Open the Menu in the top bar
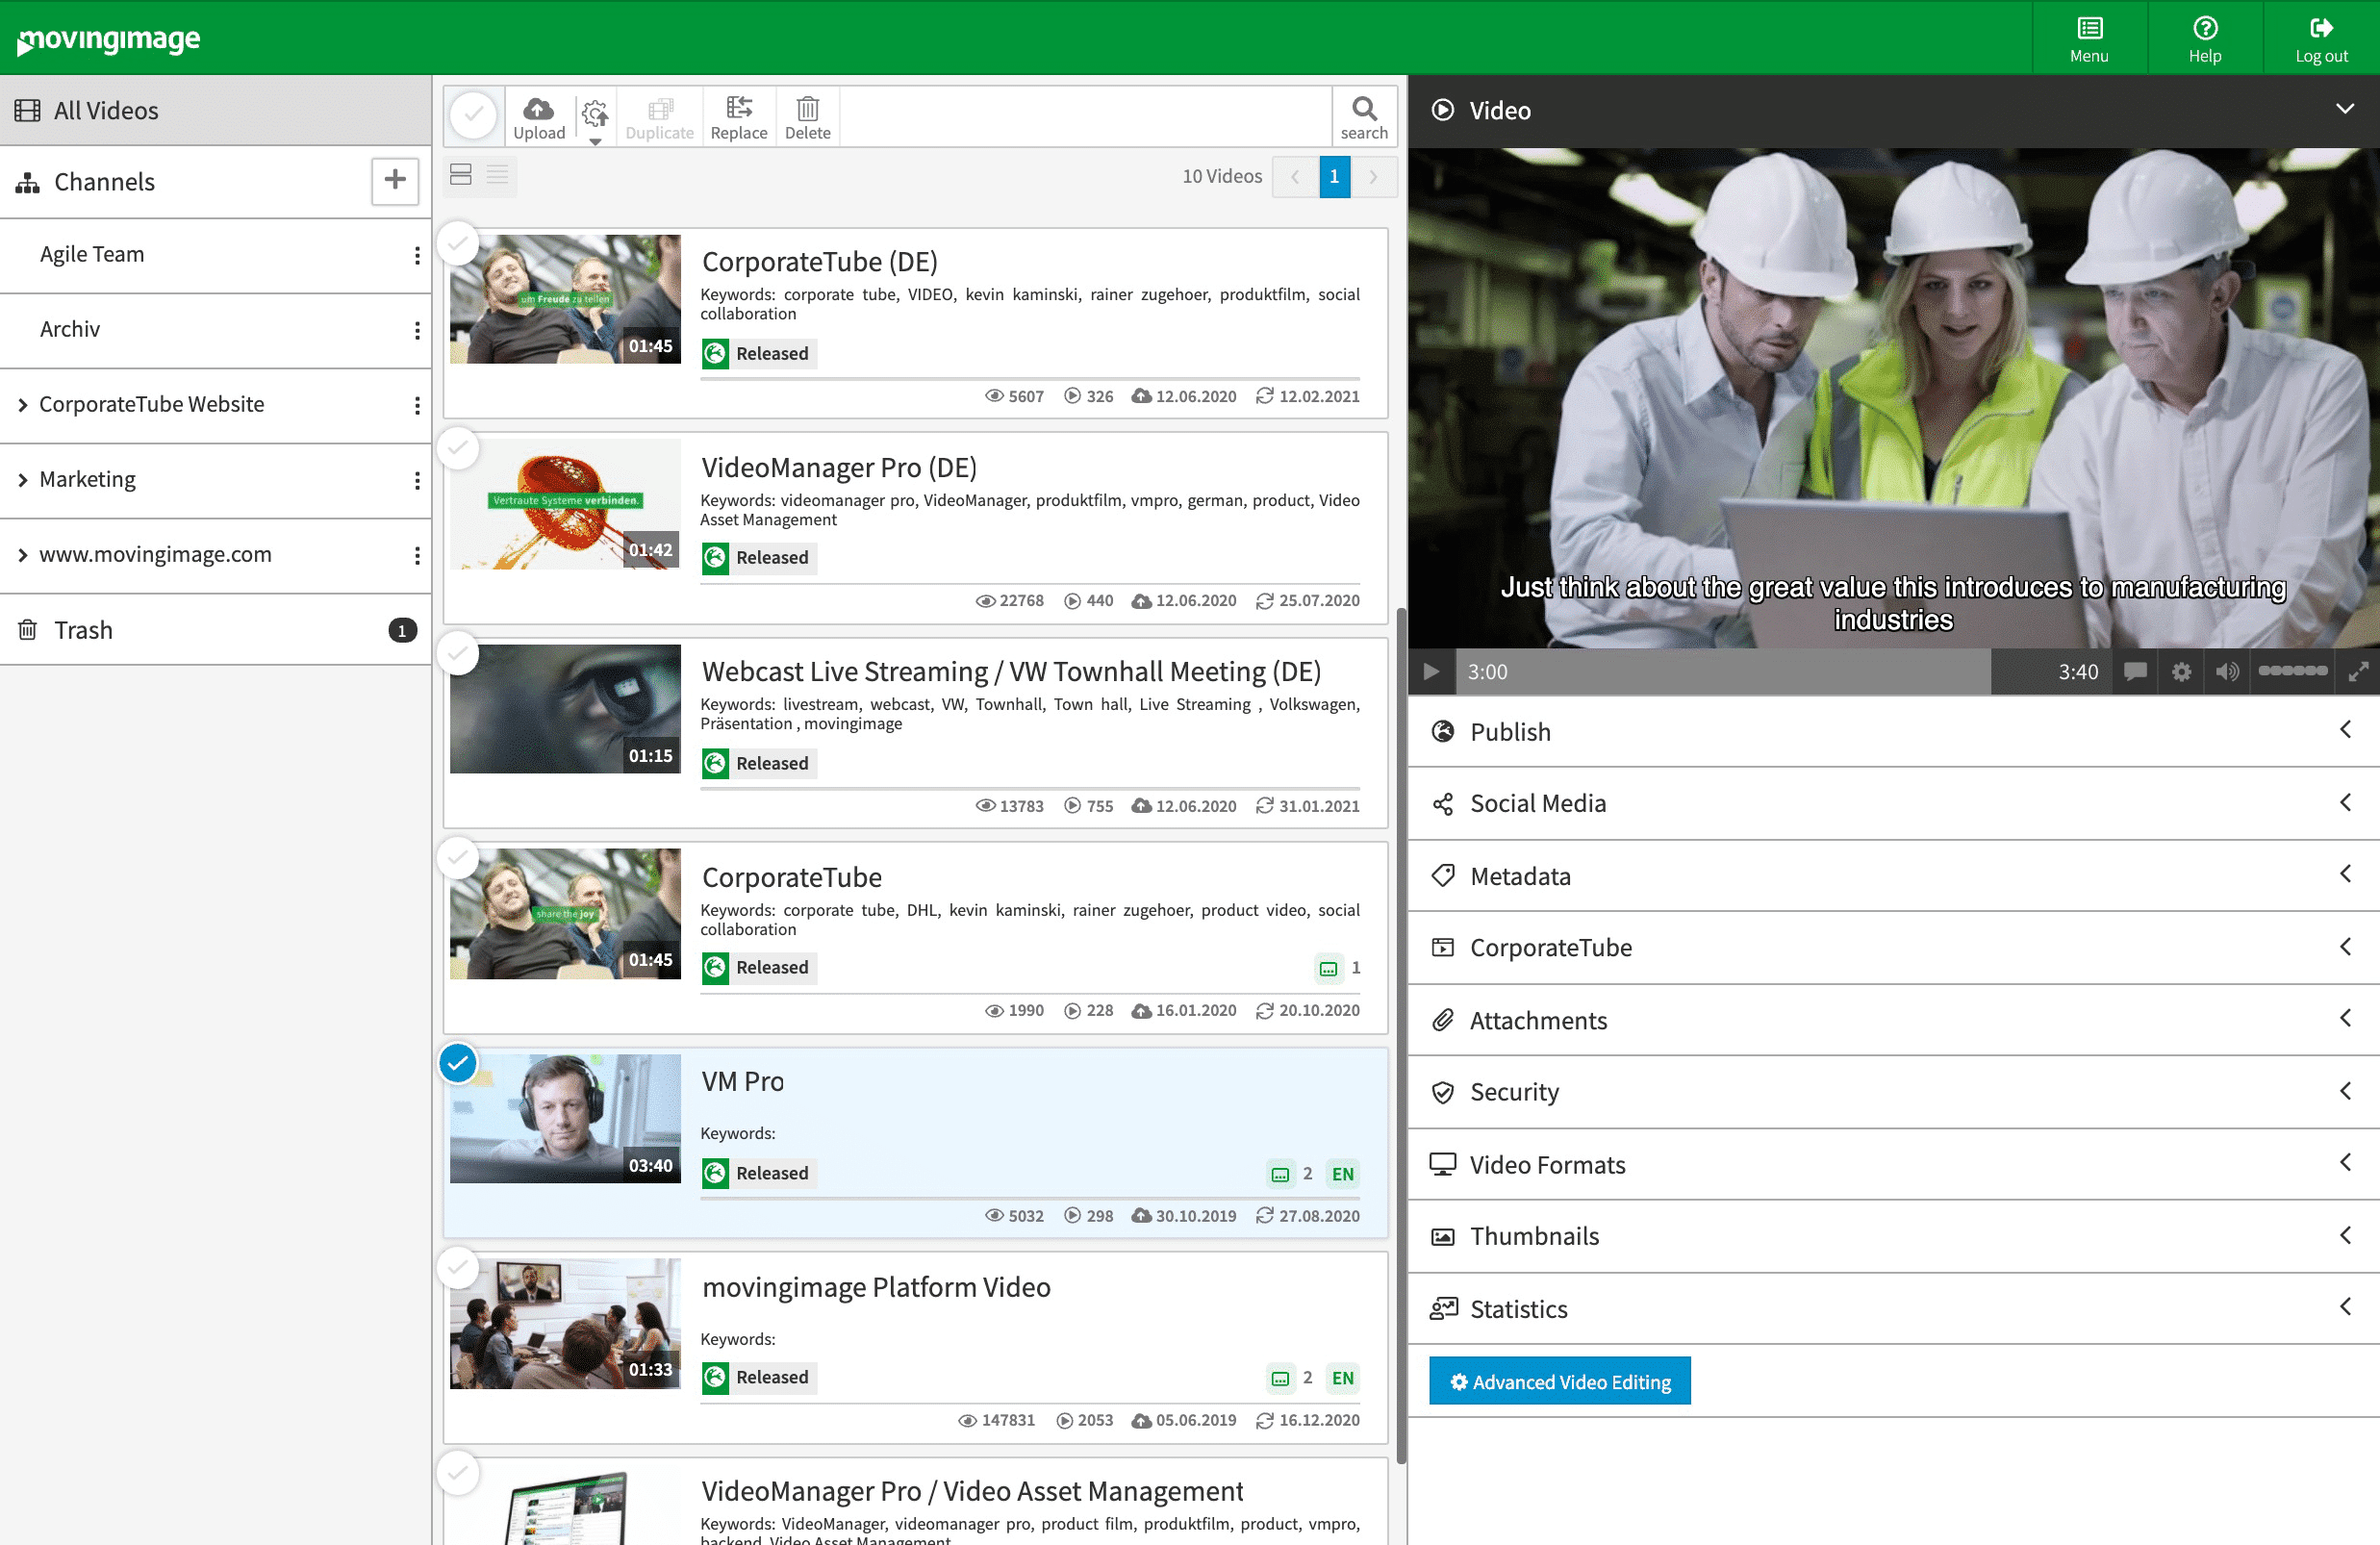Image resolution: width=2380 pixels, height=1545 pixels. click(2089, 37)
